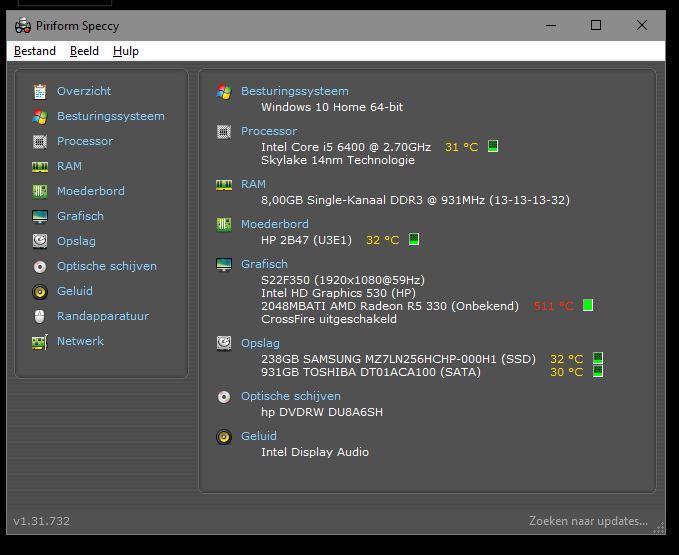Click the Samsung SSD temperature indicator
This screenshot has width=679, height=555.
598,358
